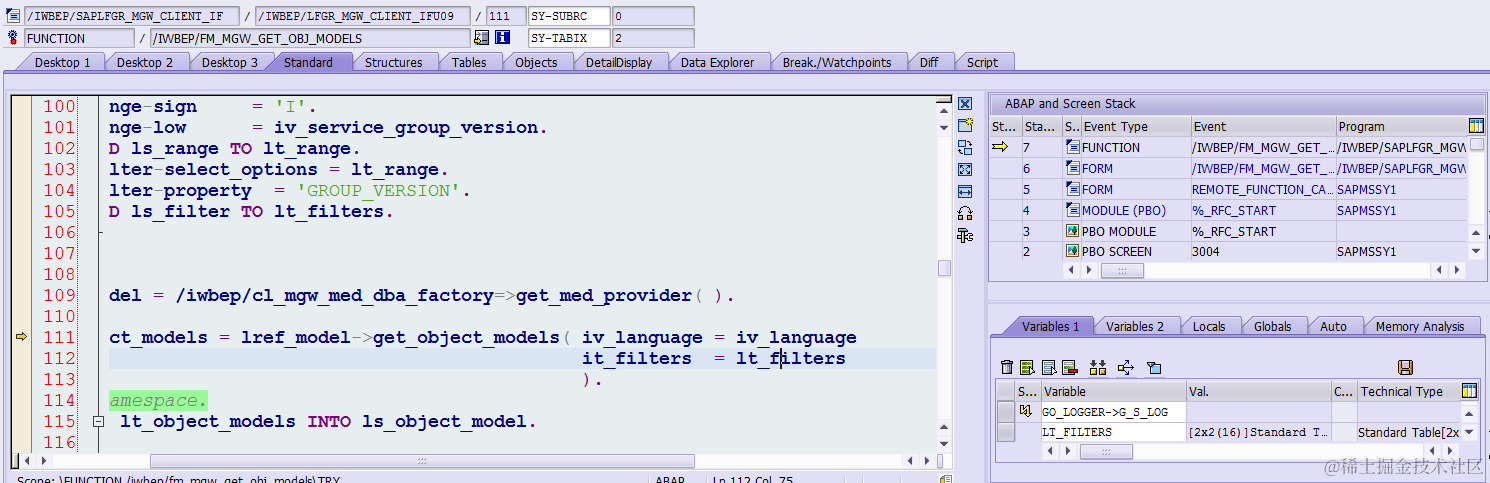Screen dimensions: 1490x483
Task: Open the DetailDisplay tab
Action: (x=619, y=62)
